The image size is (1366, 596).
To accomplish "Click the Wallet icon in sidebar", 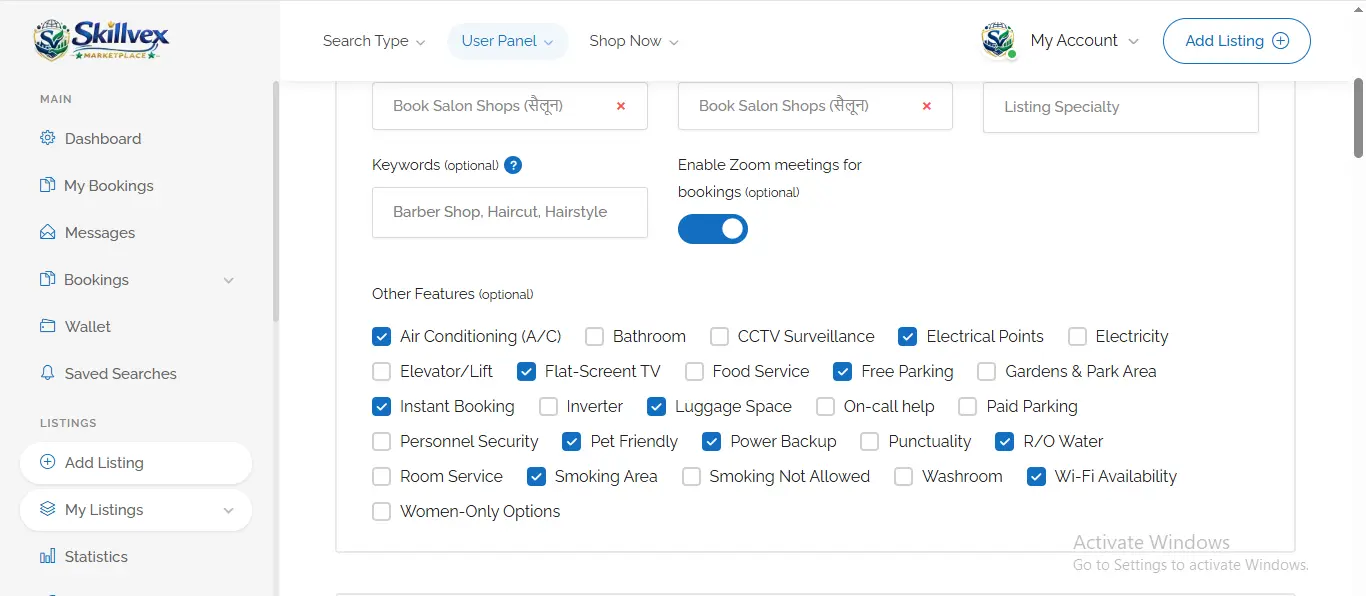I will tap(47, 326).
